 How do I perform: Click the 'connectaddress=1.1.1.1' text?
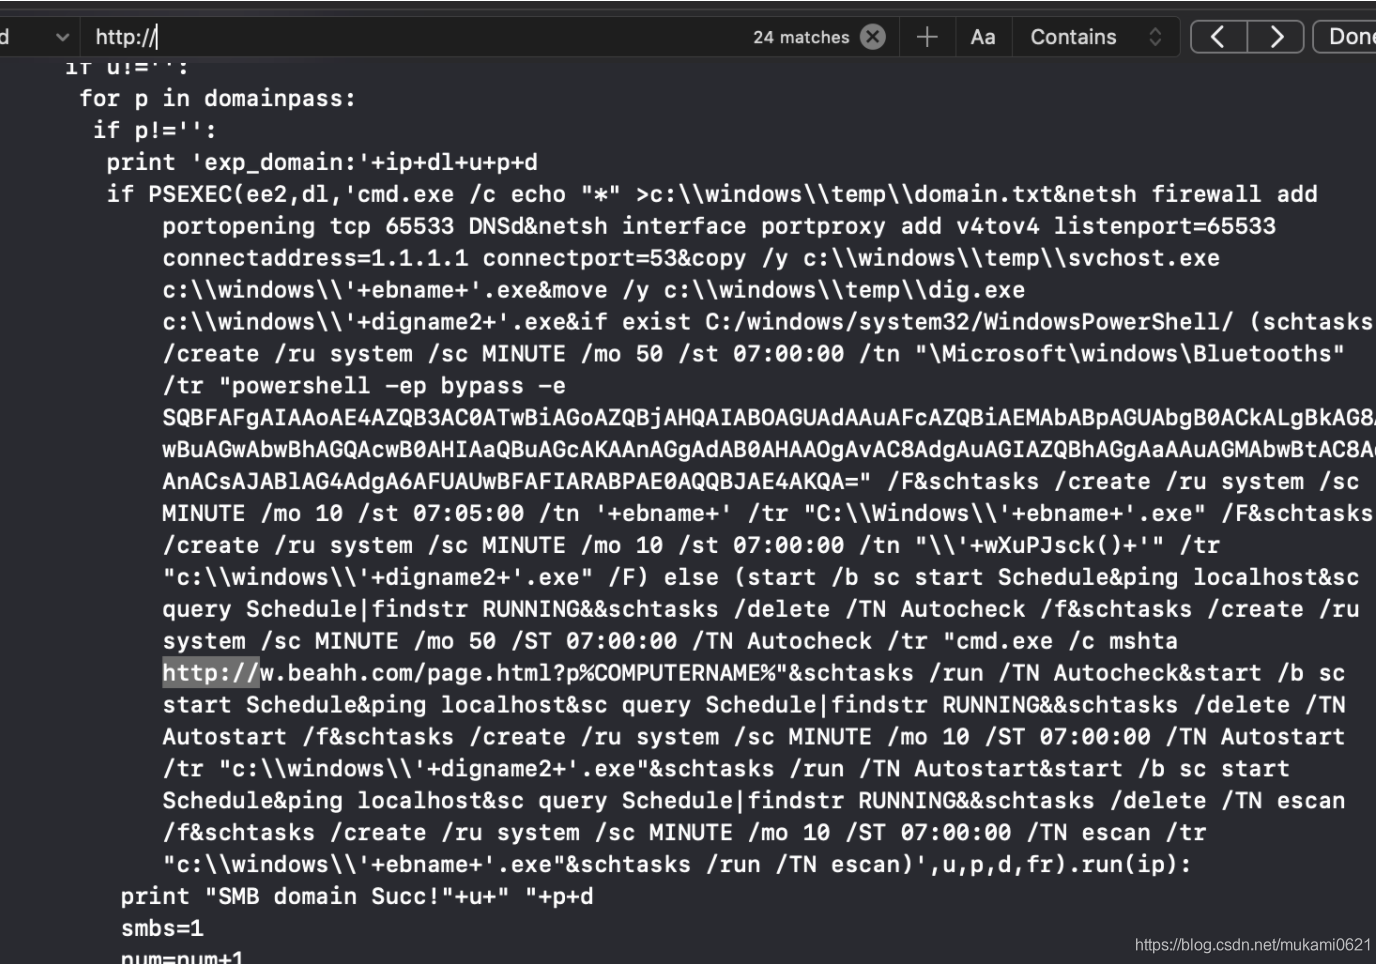pos(315,258)
